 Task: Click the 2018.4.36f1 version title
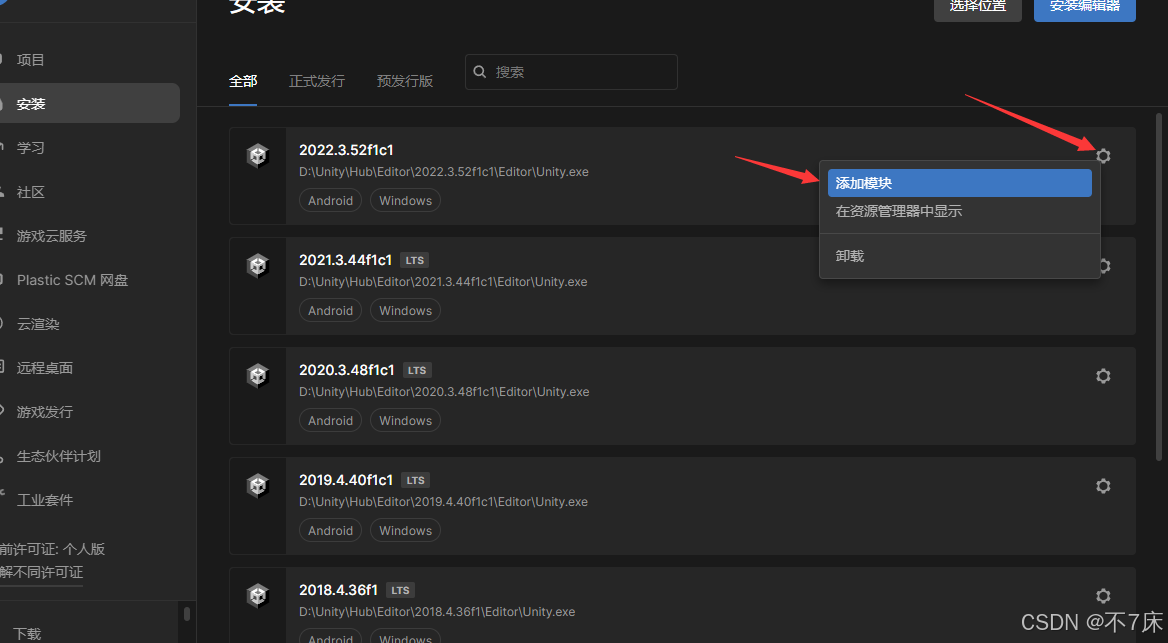[338, 590]
